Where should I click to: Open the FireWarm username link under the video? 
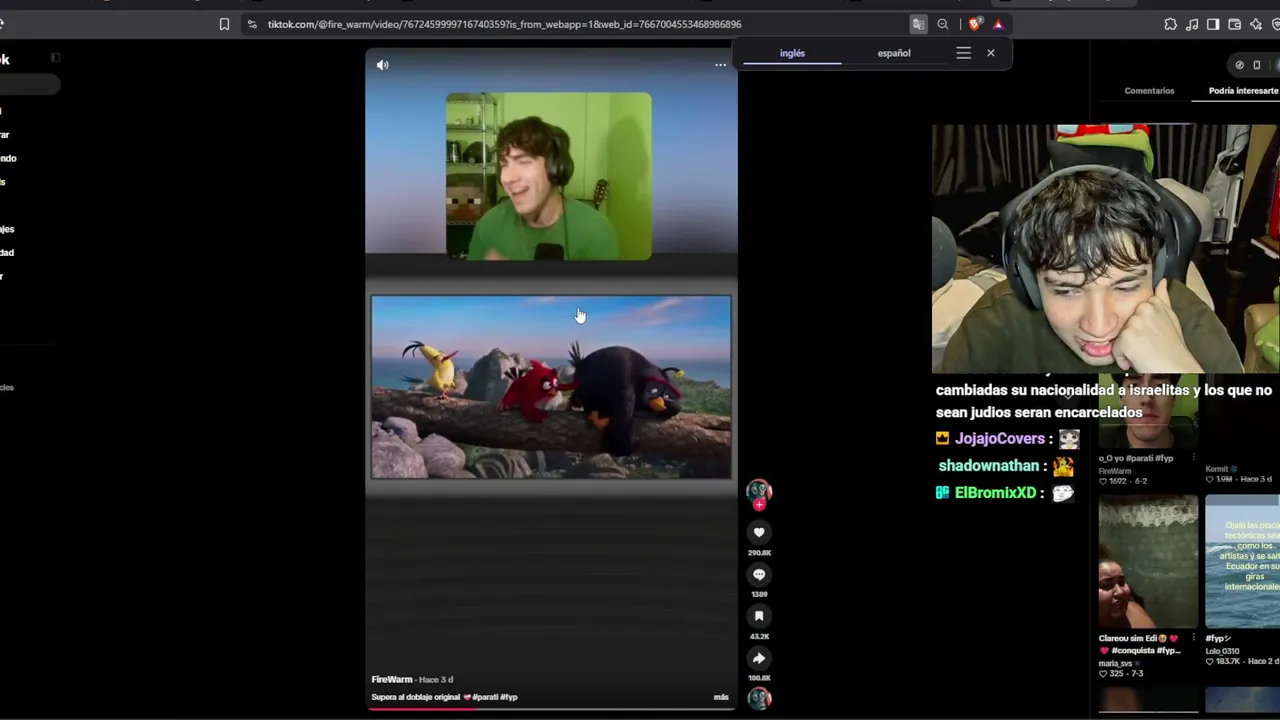click(x=392, y=680)
